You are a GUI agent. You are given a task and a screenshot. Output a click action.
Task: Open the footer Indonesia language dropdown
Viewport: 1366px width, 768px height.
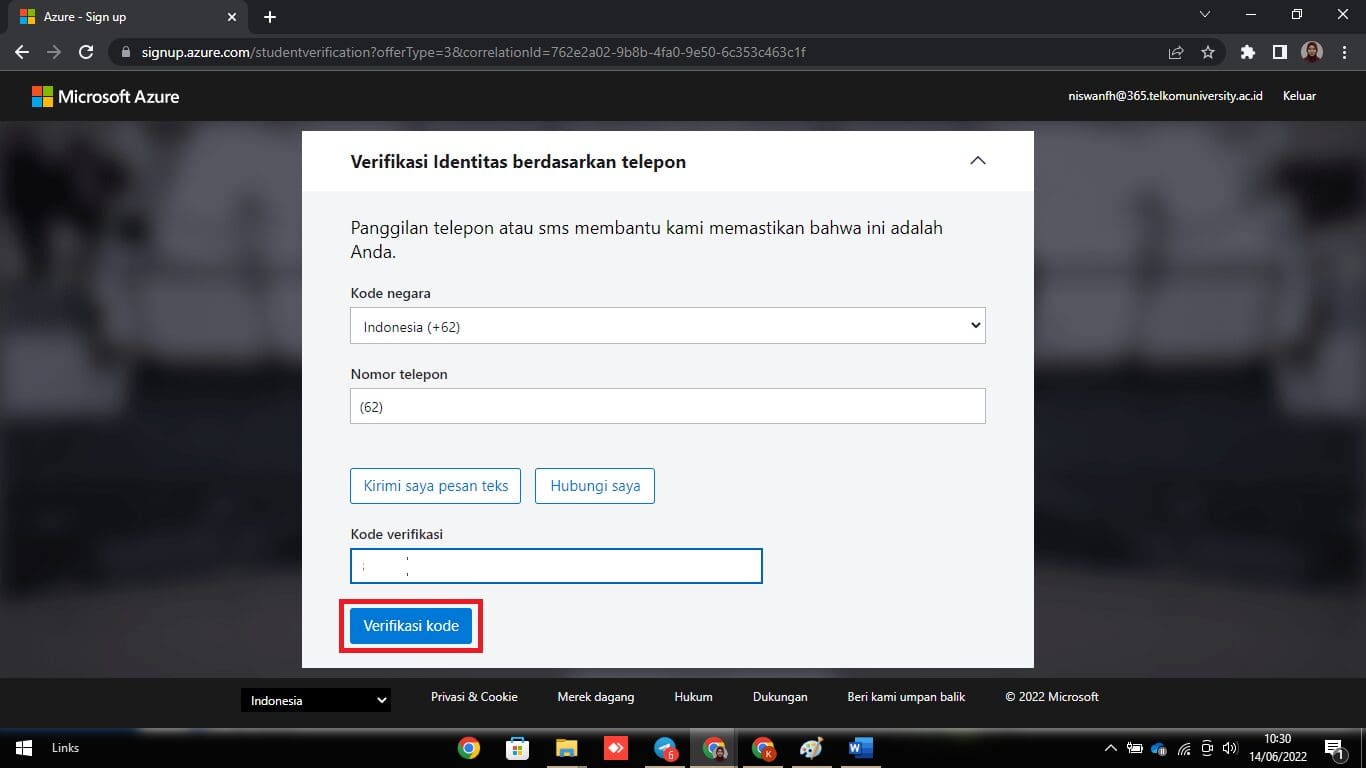coord(316,700)
